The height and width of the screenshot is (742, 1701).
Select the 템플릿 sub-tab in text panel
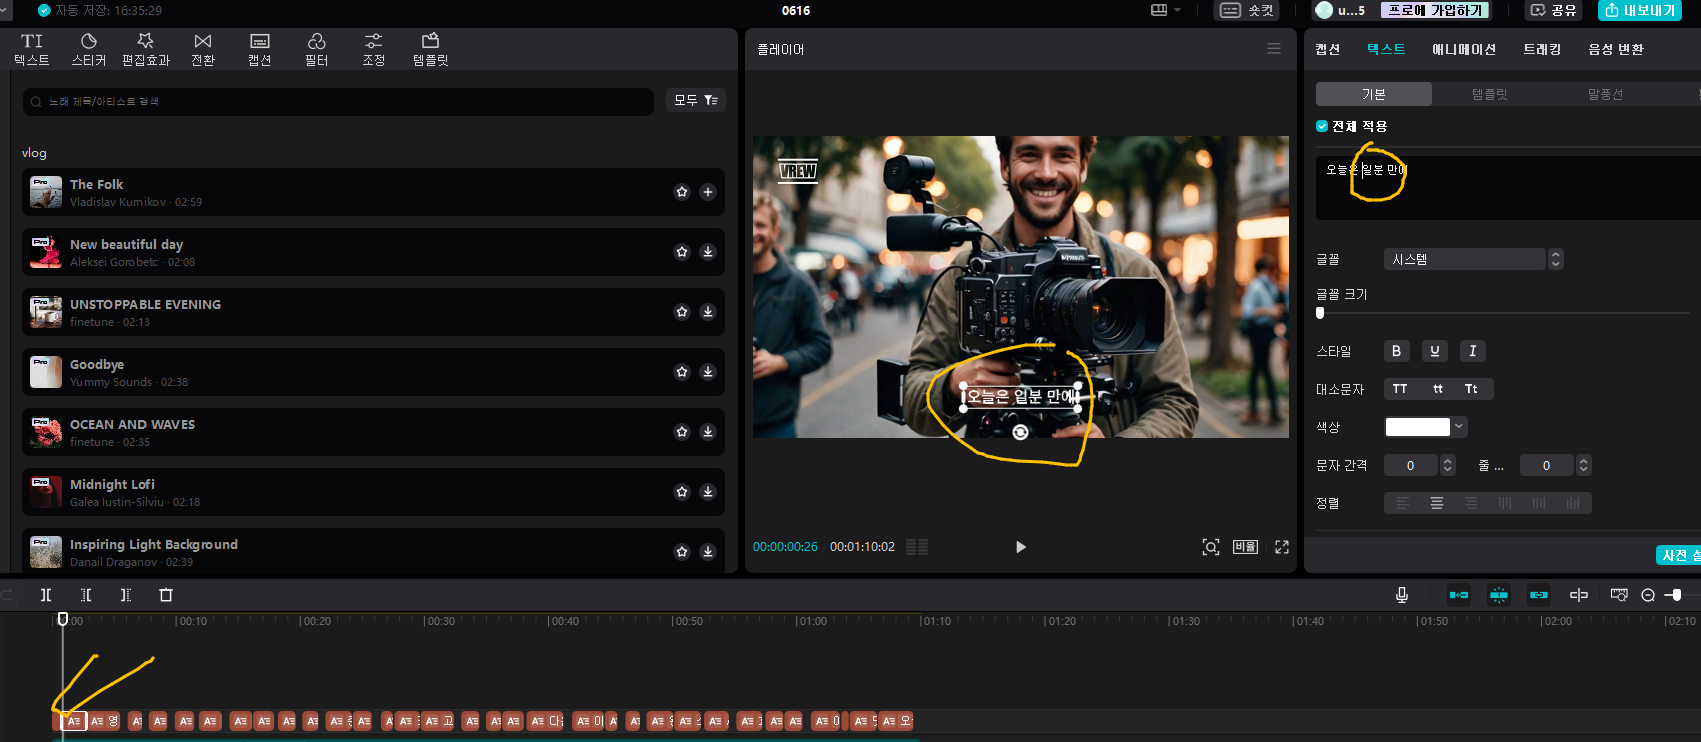[x=1489, y=94]
